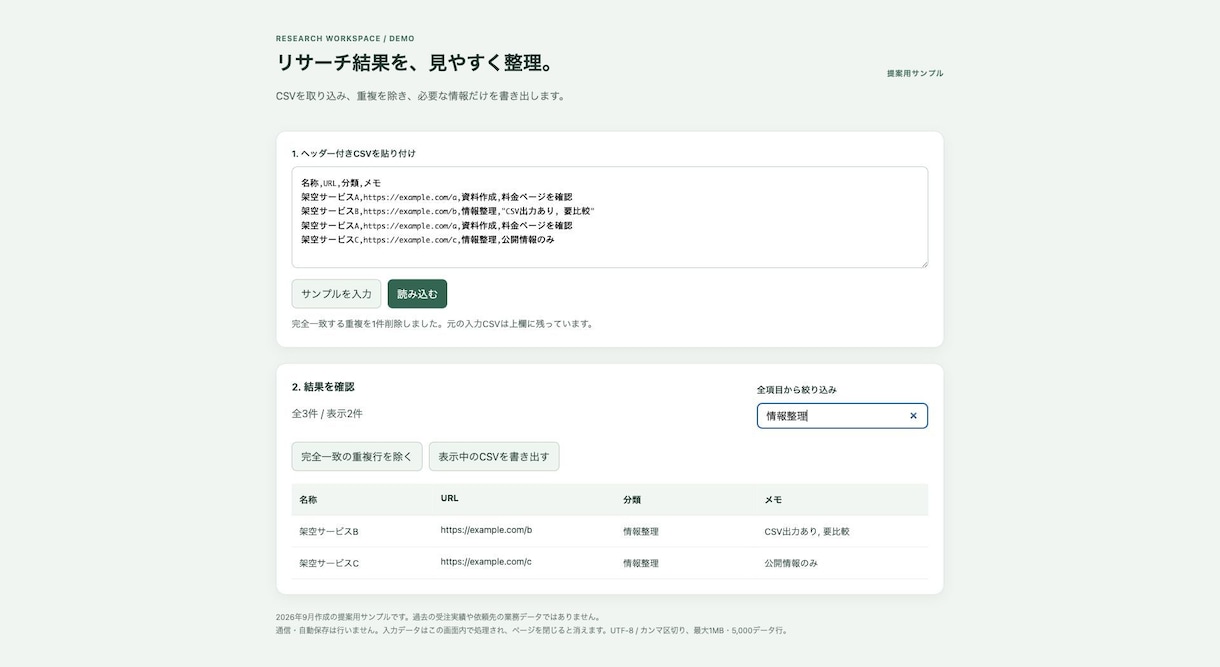Click 完全一致の重複行を除く button

pyautogui.click(x=357, y=457)
